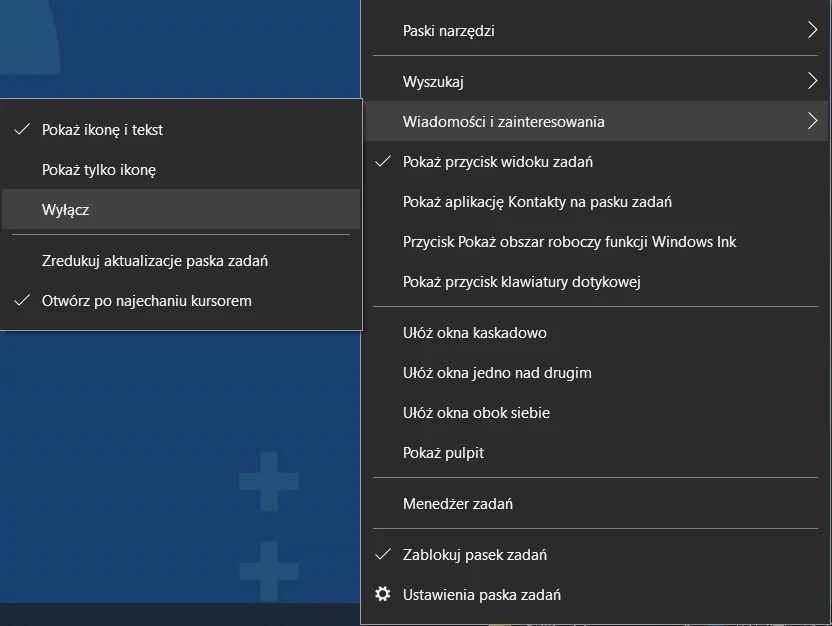Click the gear icon for taskbar settings

(x=382, y=594)
